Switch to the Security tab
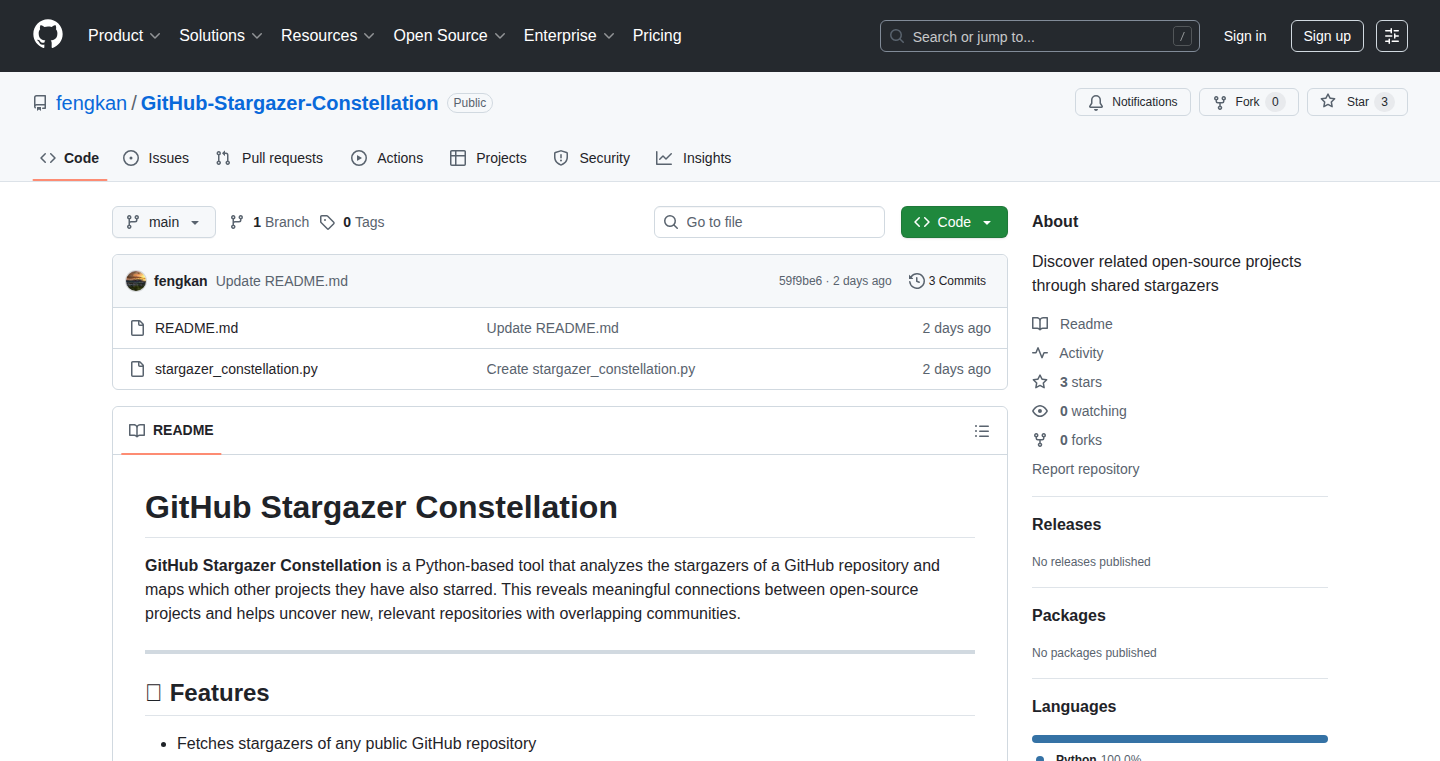This screenshot has height=761, width=1440. [592, 158]
